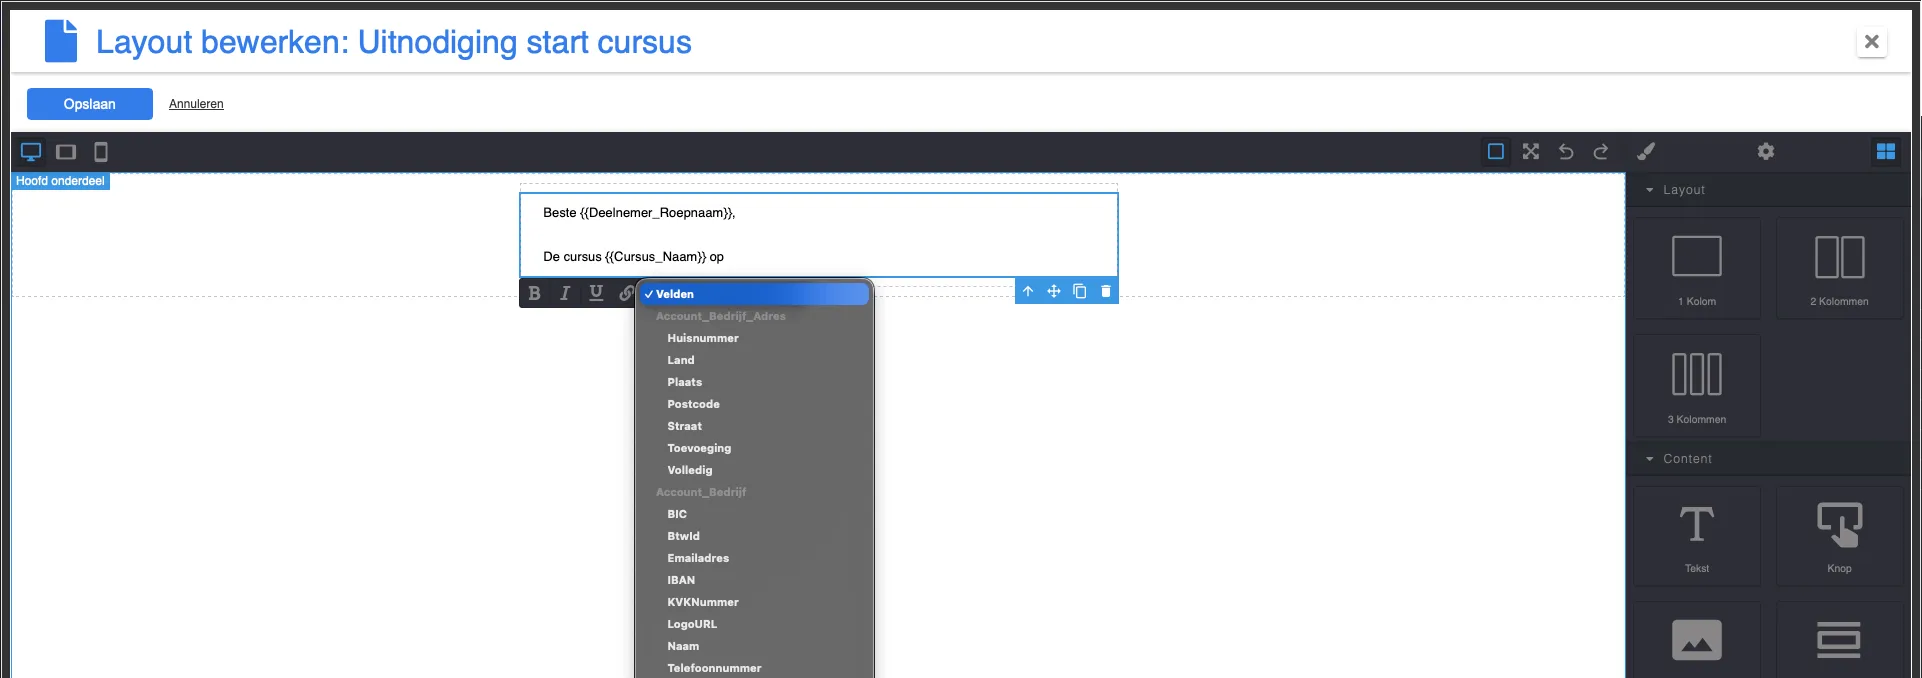This screenshot has width=1922, height=678.
Task: Choose Postcode from the fields list
Action: (x=755, y=404)
